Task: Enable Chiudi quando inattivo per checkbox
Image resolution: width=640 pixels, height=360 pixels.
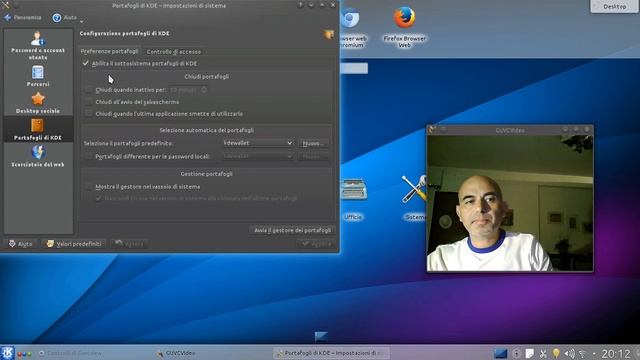Action: tap(89, 90)
